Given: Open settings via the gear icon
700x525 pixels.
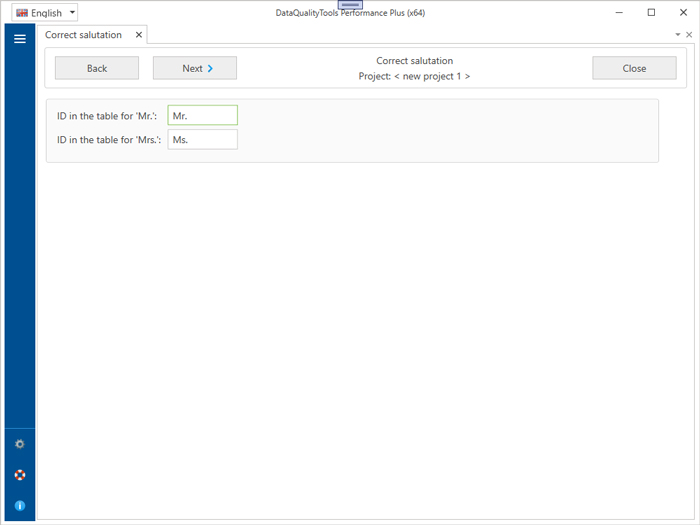Looking at the screenshot, I should [19, 444].
